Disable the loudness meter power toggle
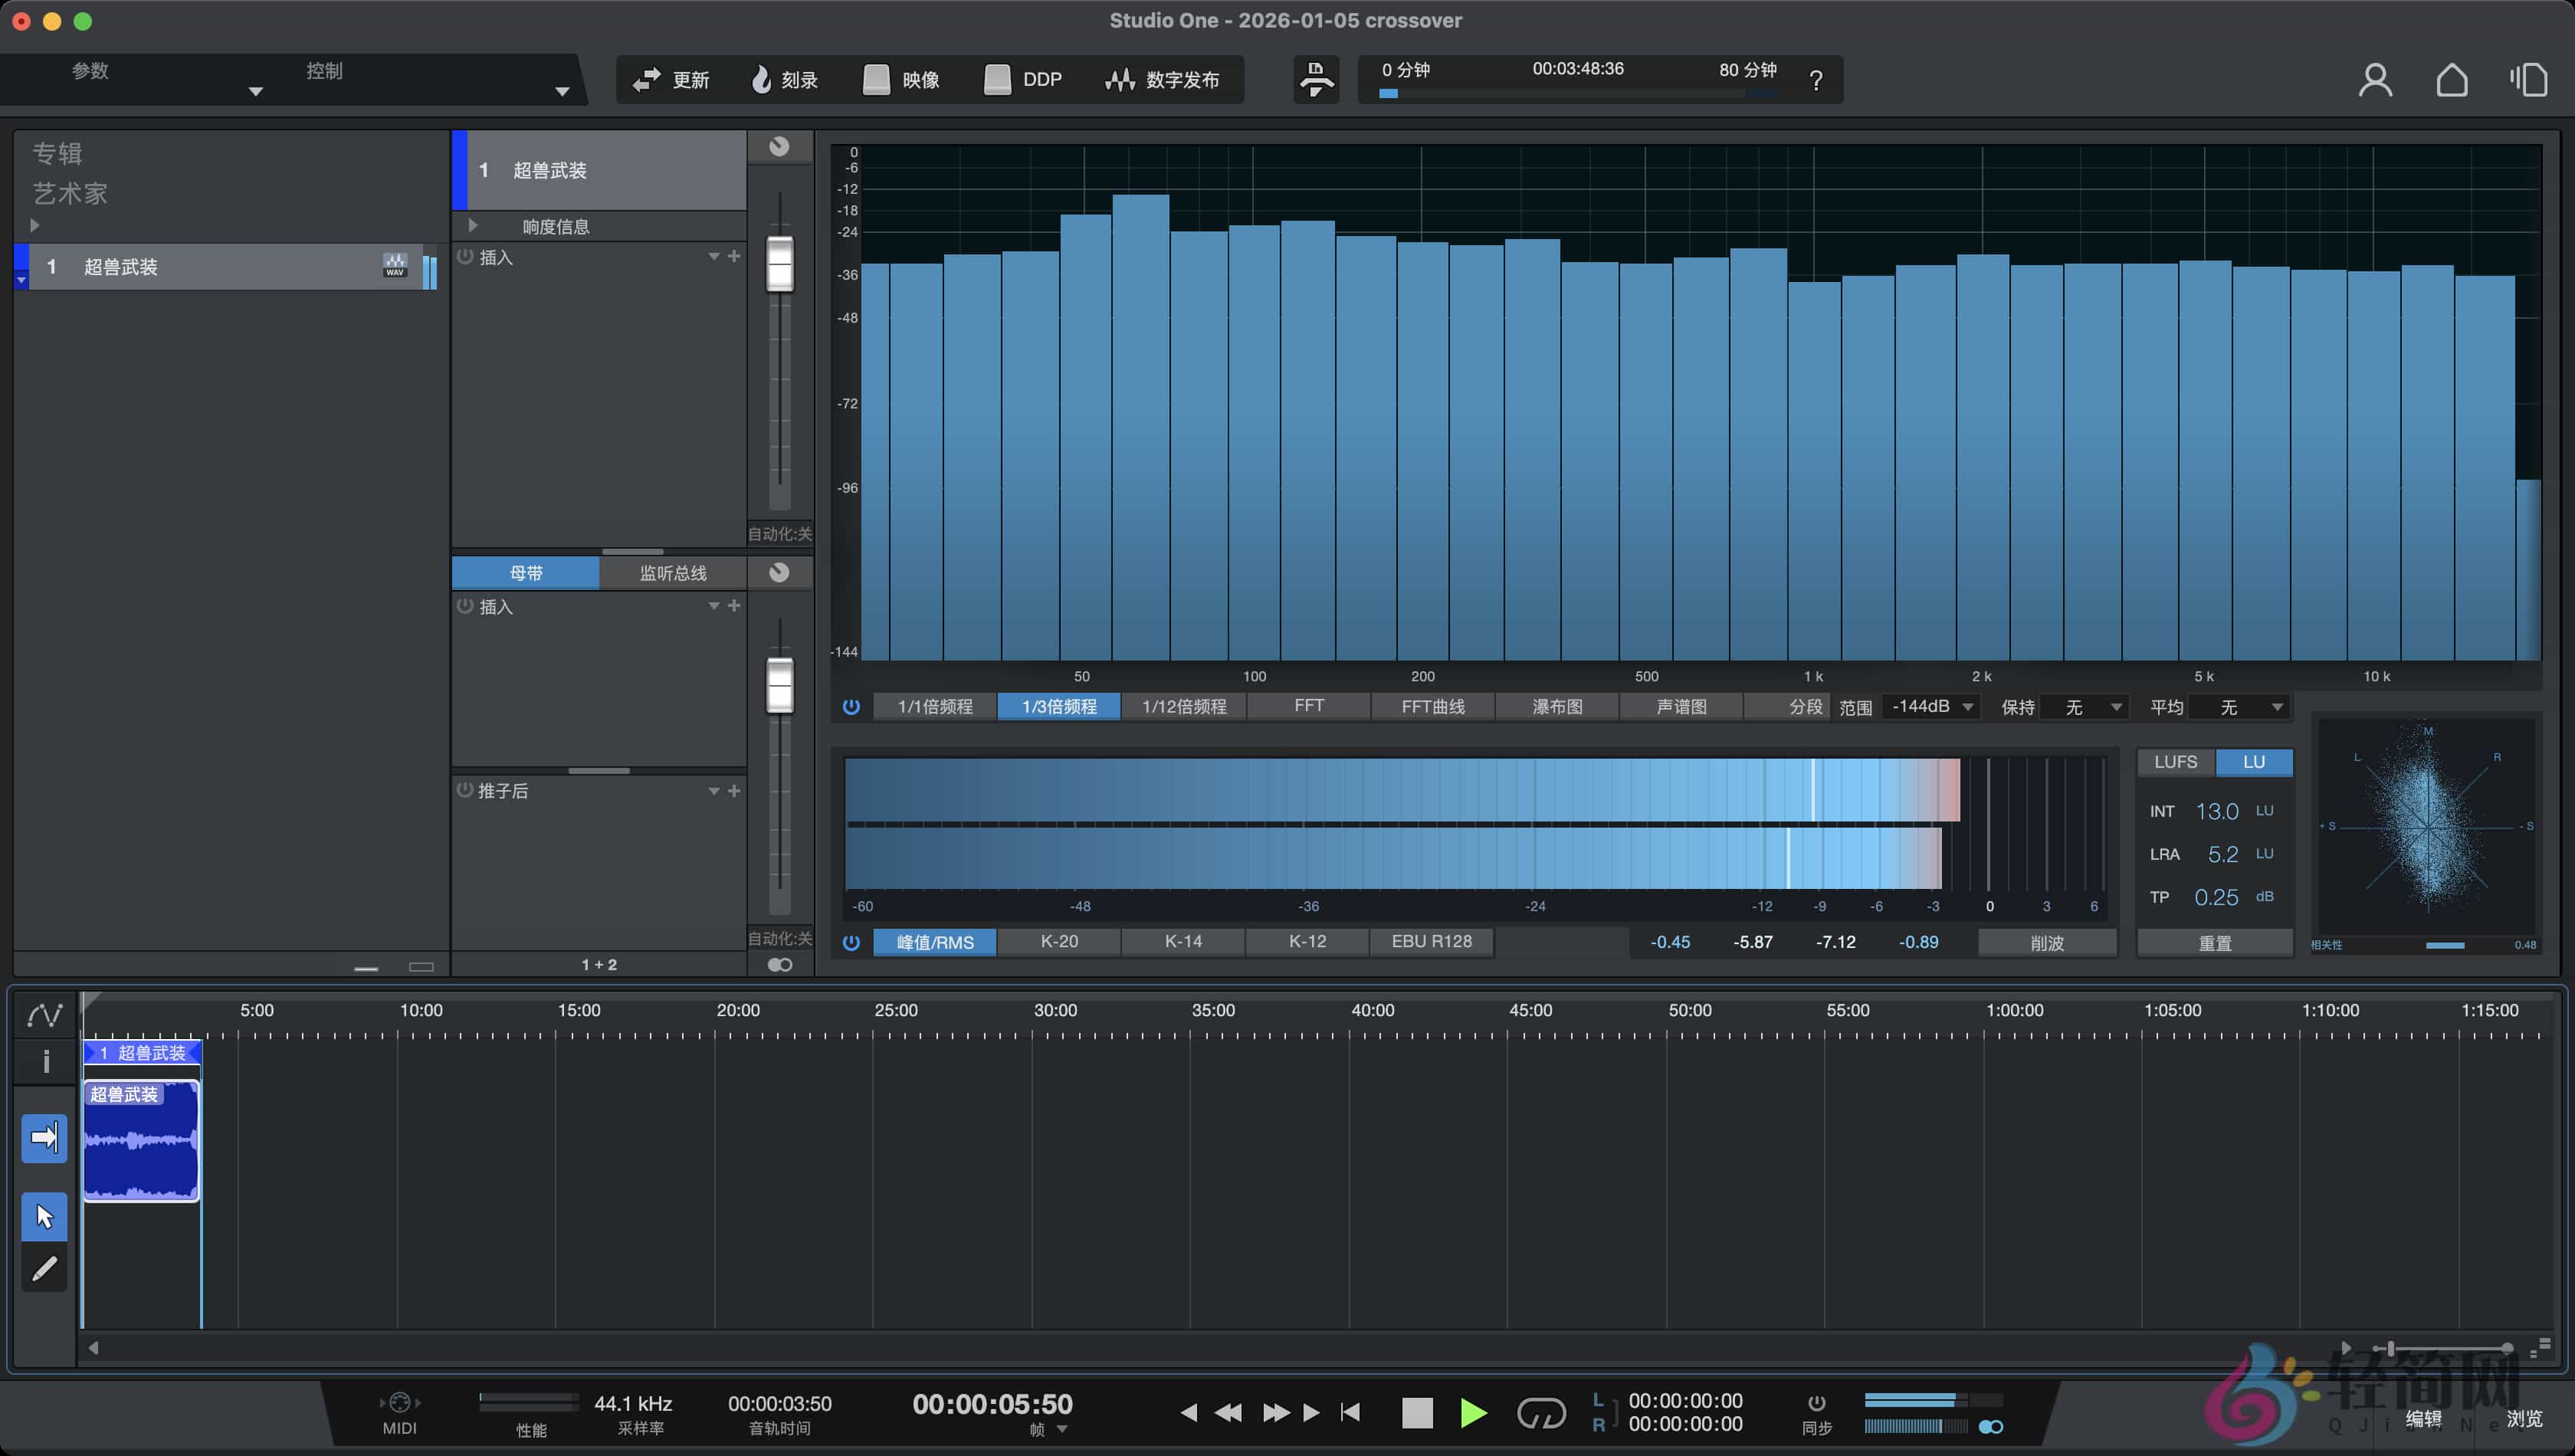The height and width of the screenshot is (1456, 2575). point(851,941)
